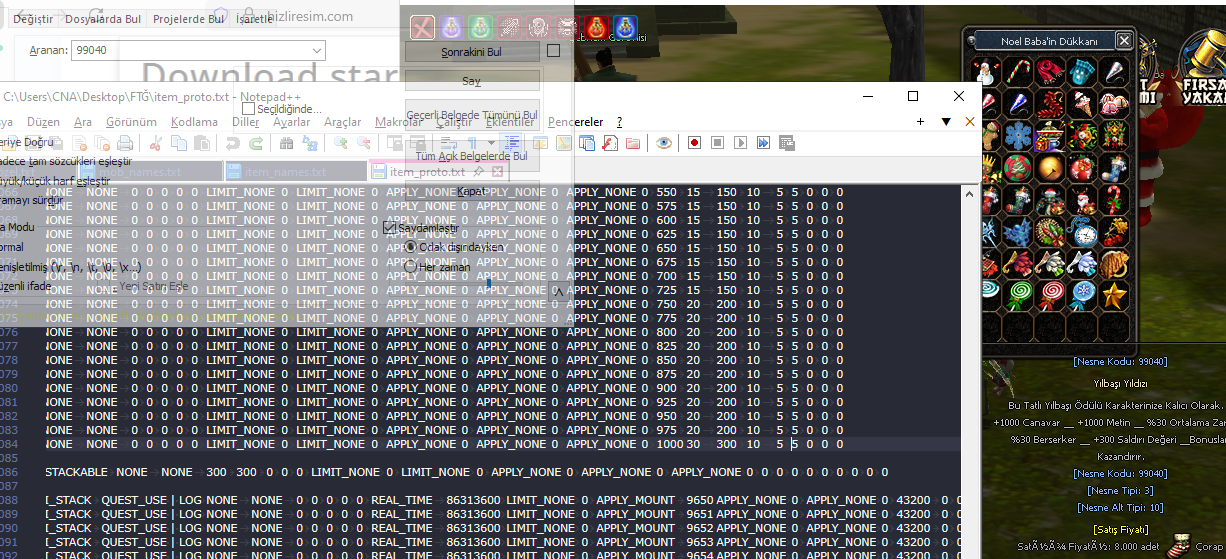
Task: Click the blue potion buff icon
Action: 626,27
